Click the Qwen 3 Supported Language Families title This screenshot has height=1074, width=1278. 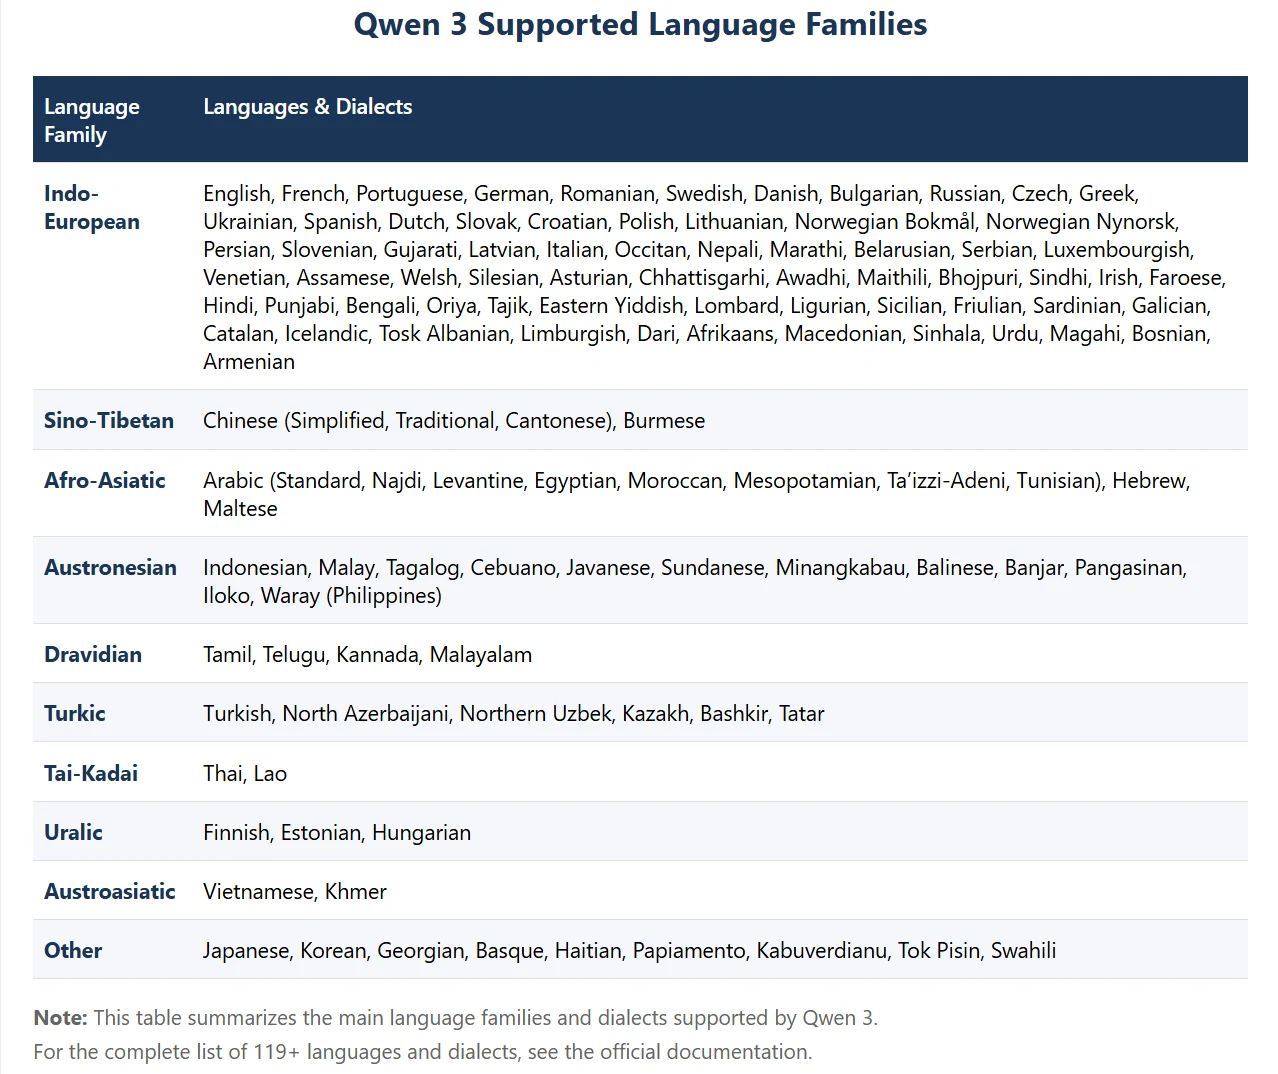(x=640, y=24)
